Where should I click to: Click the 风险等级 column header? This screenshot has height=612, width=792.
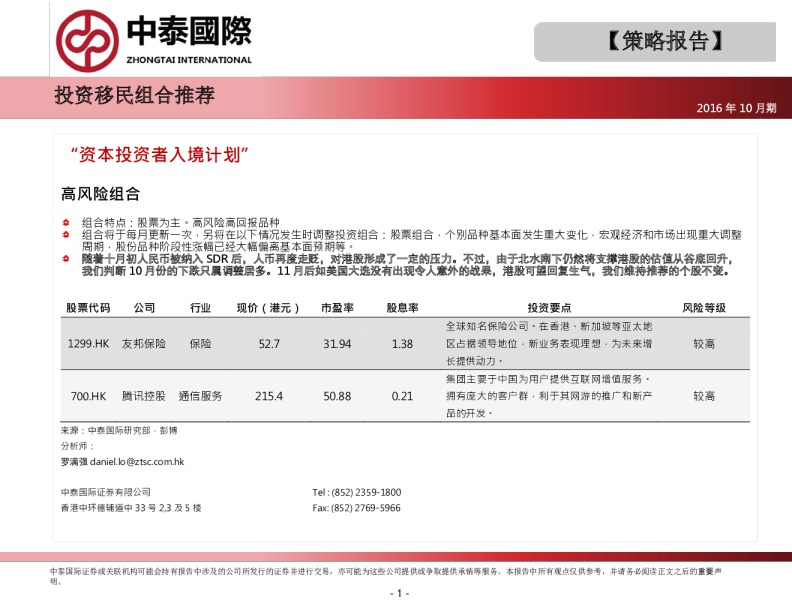pos(704,308)
